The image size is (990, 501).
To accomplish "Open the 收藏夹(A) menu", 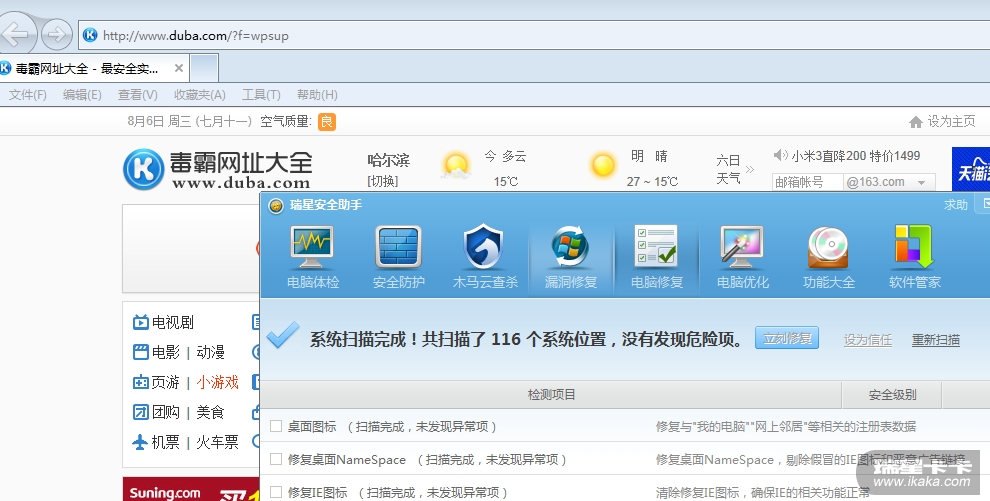I will 200,95.
